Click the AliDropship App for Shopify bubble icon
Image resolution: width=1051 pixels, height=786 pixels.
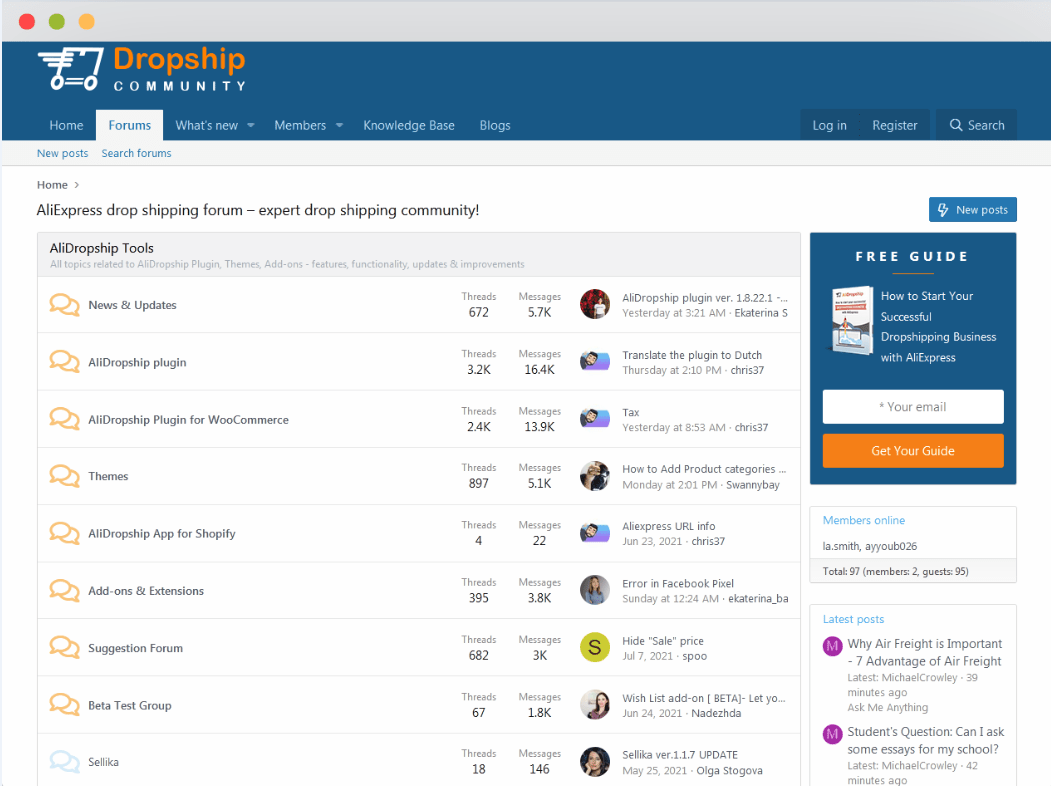pyautogui.click(x=64, y=533)
